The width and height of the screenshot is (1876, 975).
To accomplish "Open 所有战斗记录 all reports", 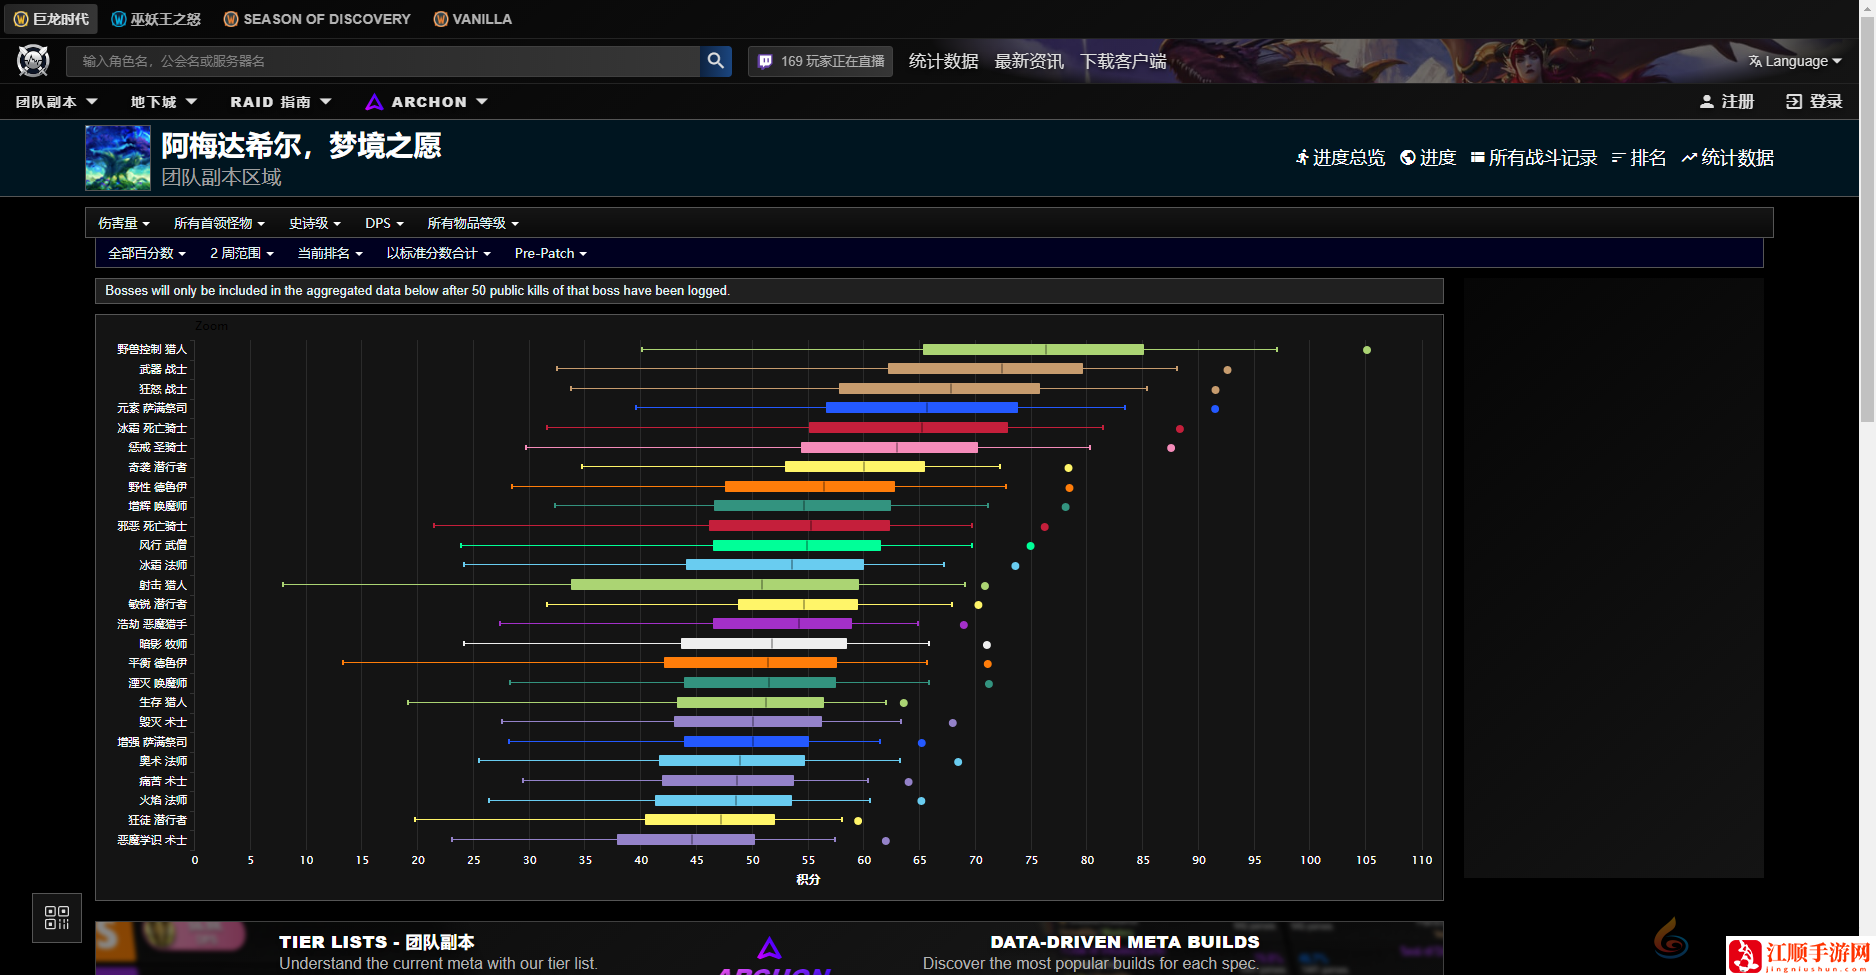I will point(1534,158).
